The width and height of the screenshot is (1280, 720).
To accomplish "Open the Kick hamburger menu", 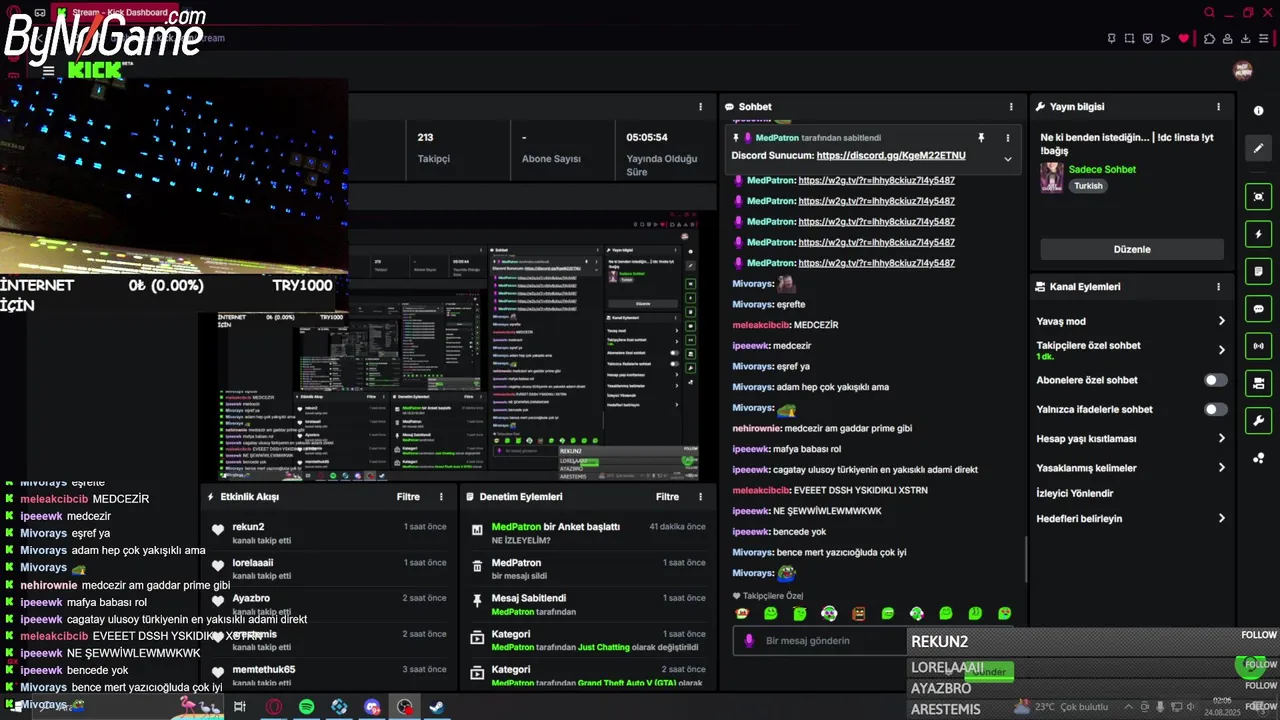I will point(48,71).
